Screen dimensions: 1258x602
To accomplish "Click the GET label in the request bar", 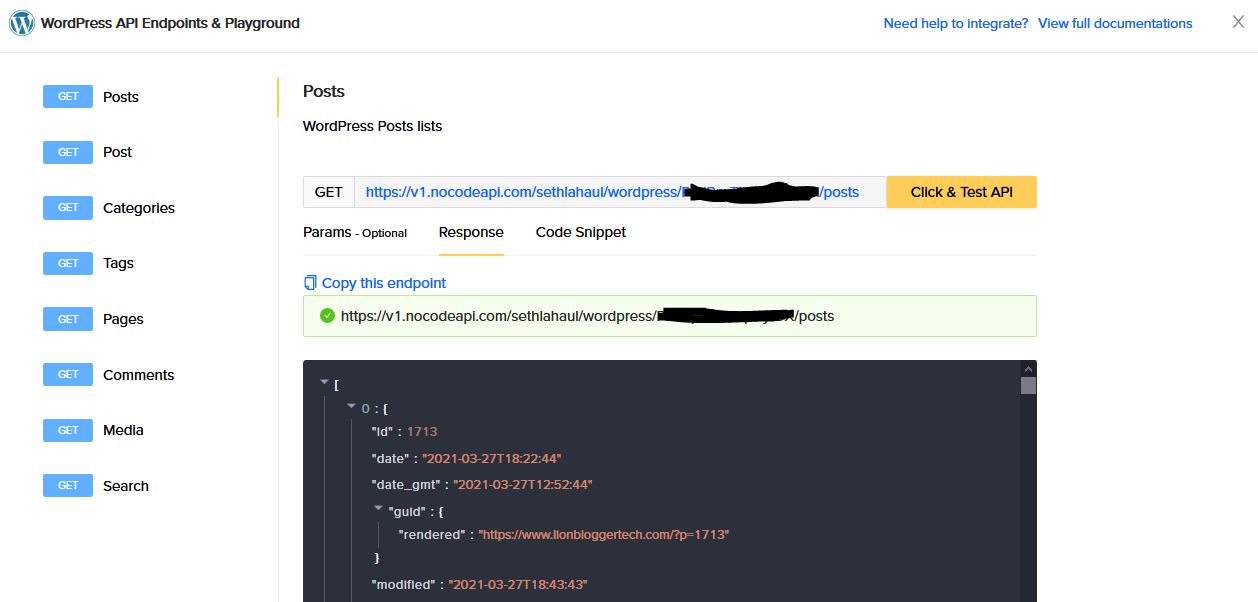I will (328, 191).
